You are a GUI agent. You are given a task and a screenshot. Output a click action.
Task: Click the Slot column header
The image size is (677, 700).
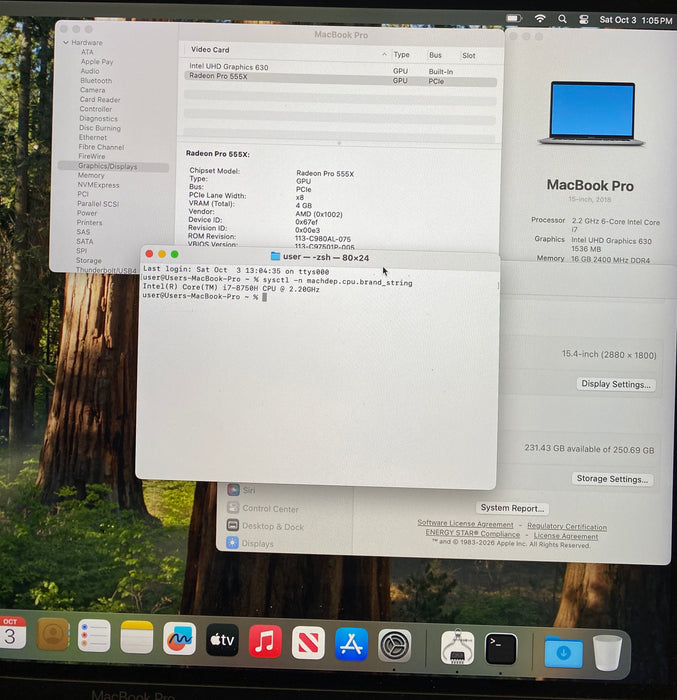point(468,55)
